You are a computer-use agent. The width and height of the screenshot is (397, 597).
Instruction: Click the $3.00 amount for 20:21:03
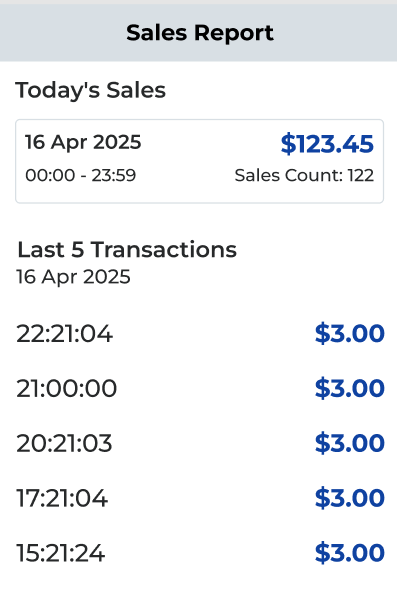[x=349, y=444]
